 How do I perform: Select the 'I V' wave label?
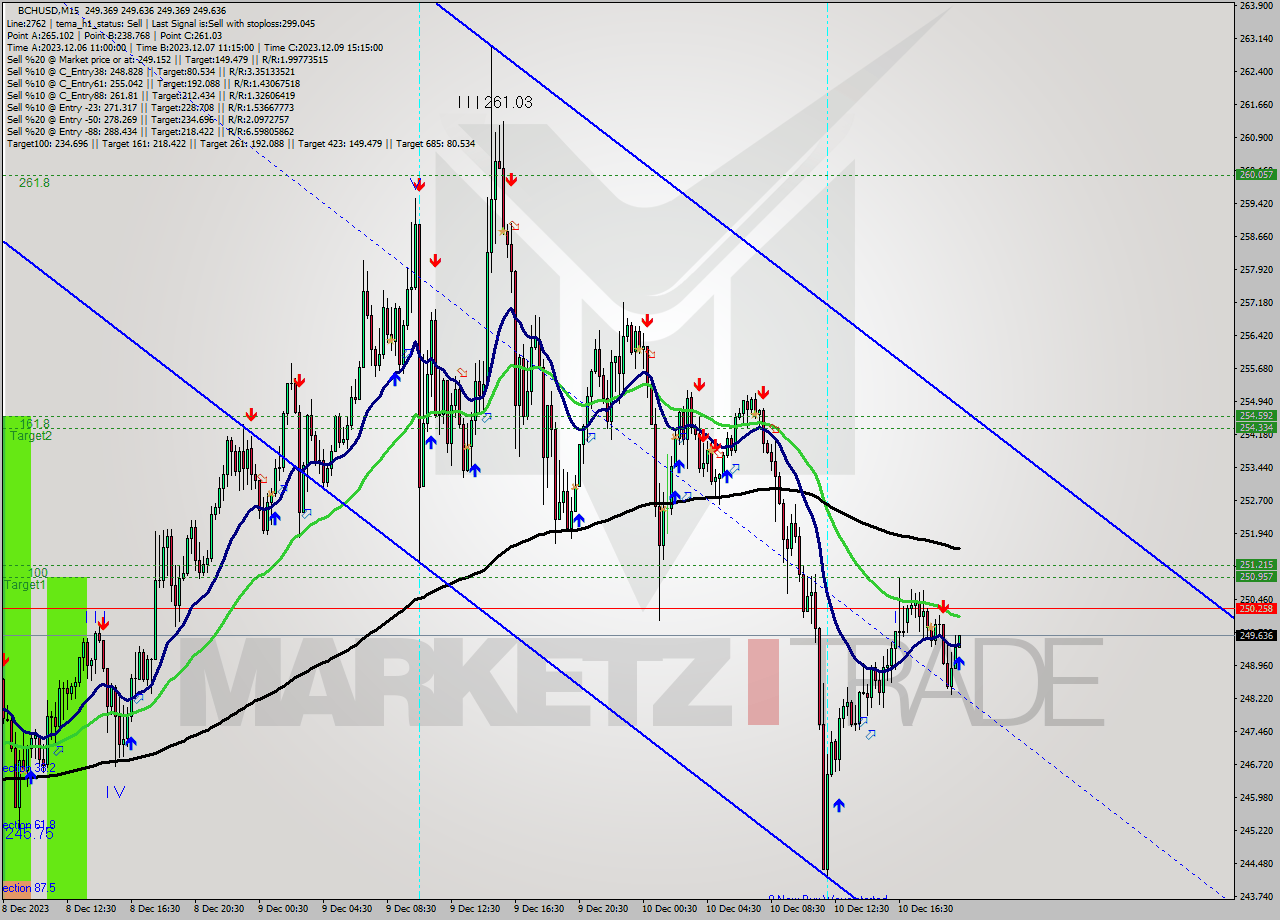(x=115, y=791)
